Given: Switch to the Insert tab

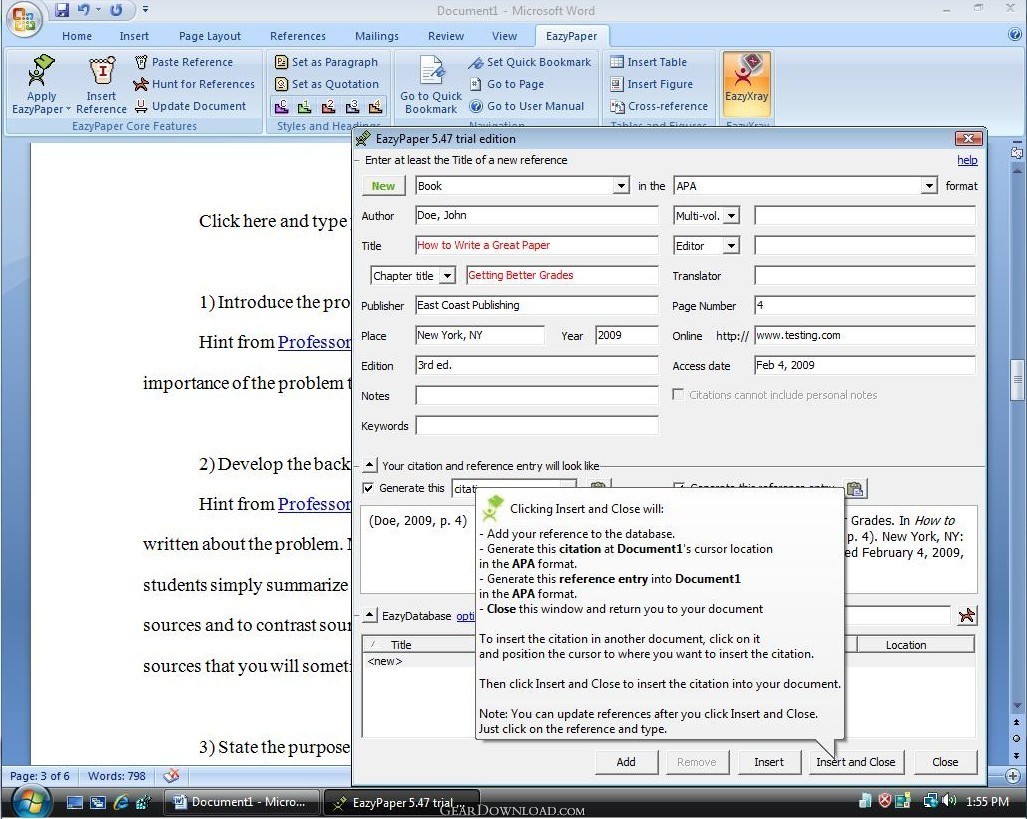Looking at the screenshot, I should [134, 36].
